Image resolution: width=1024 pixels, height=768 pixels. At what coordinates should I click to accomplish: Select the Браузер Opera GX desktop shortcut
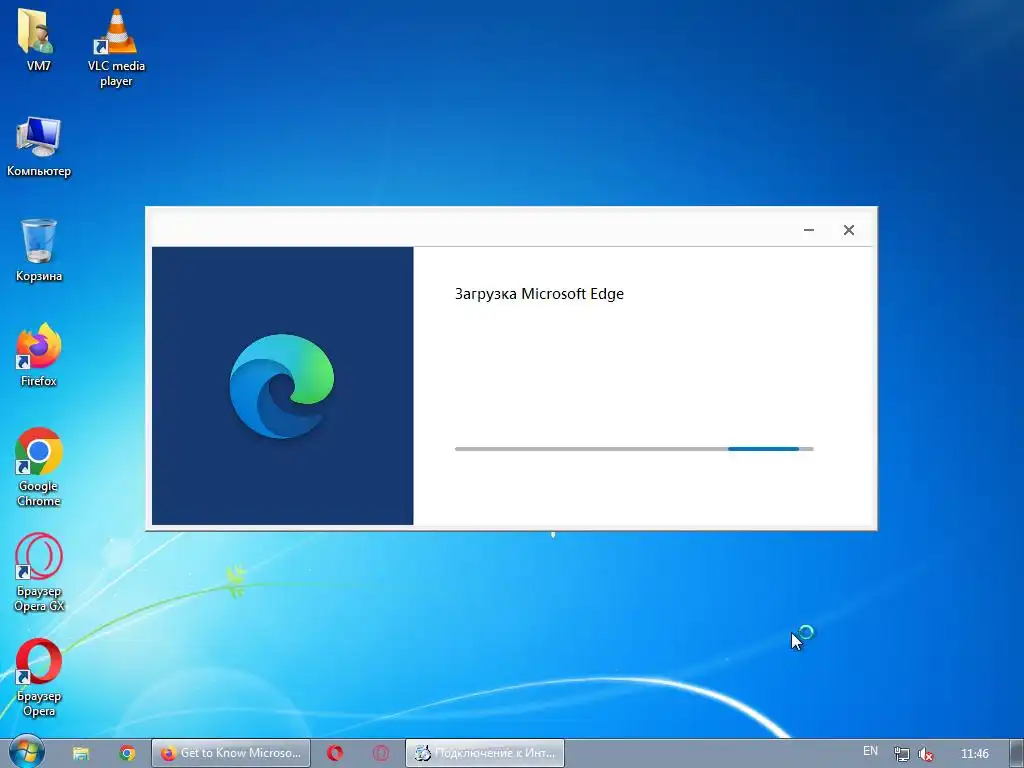point(39,572)
